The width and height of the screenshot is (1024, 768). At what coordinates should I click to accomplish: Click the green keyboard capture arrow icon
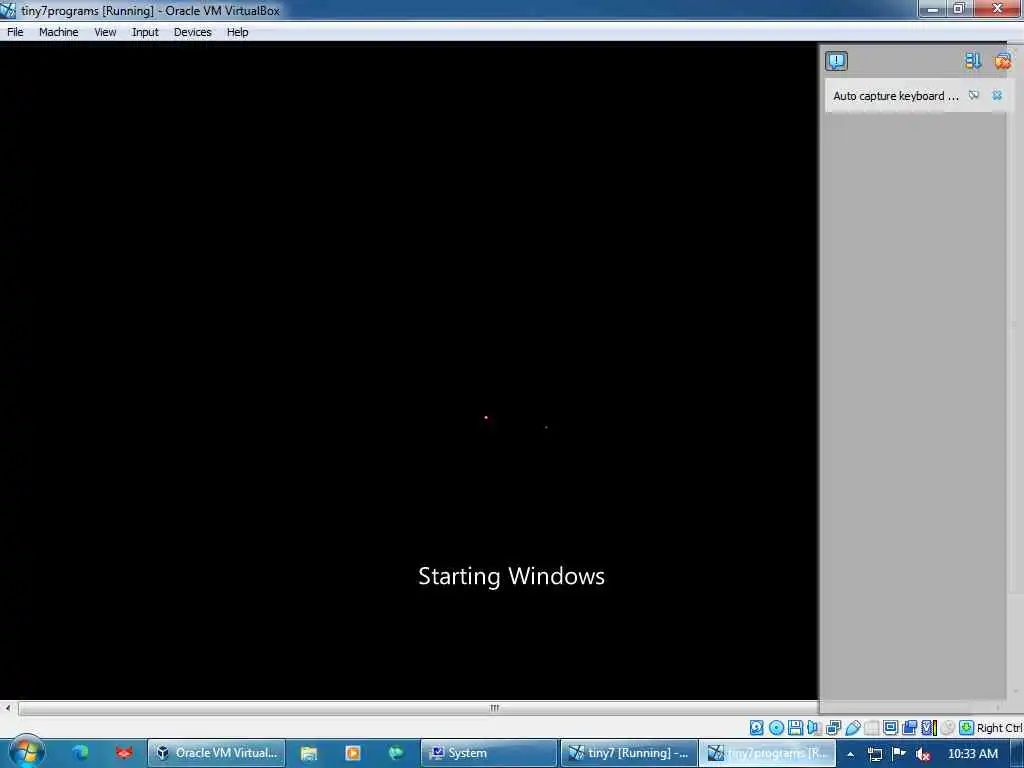[x=966, y=728]
